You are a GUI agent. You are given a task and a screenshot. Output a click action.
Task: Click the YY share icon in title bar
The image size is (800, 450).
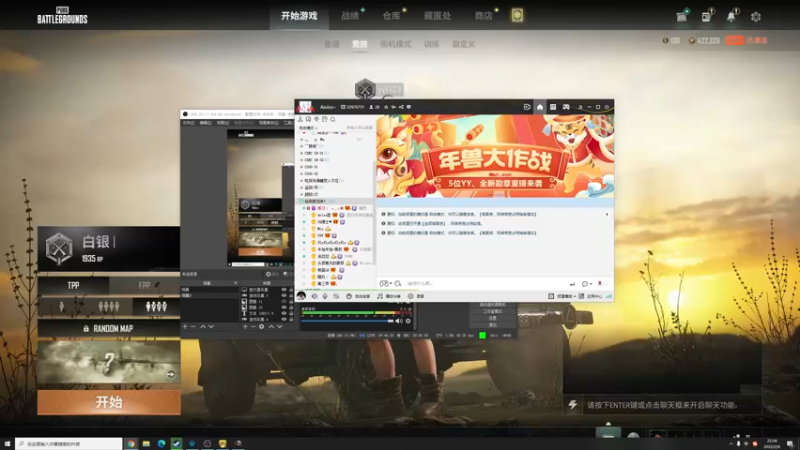(x=401, y=107)
